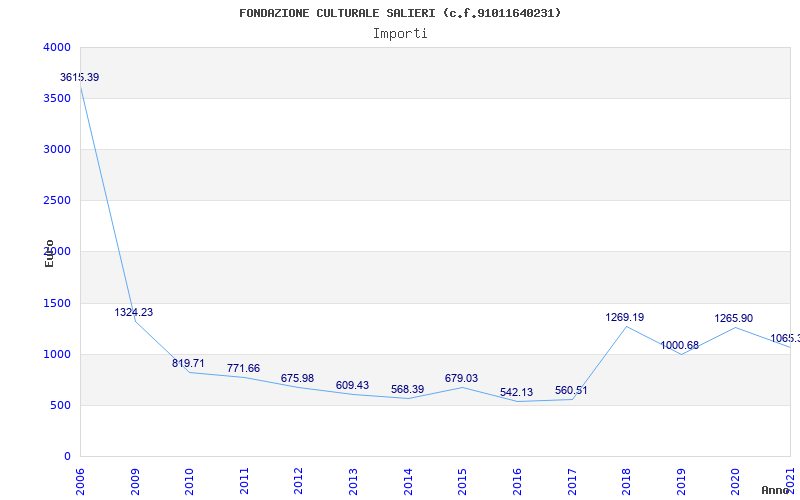Image resolution: width=800 pixels, height=500 pixels.
Task: Click the x-axis year 2019
Action: [x=681, y=481]
